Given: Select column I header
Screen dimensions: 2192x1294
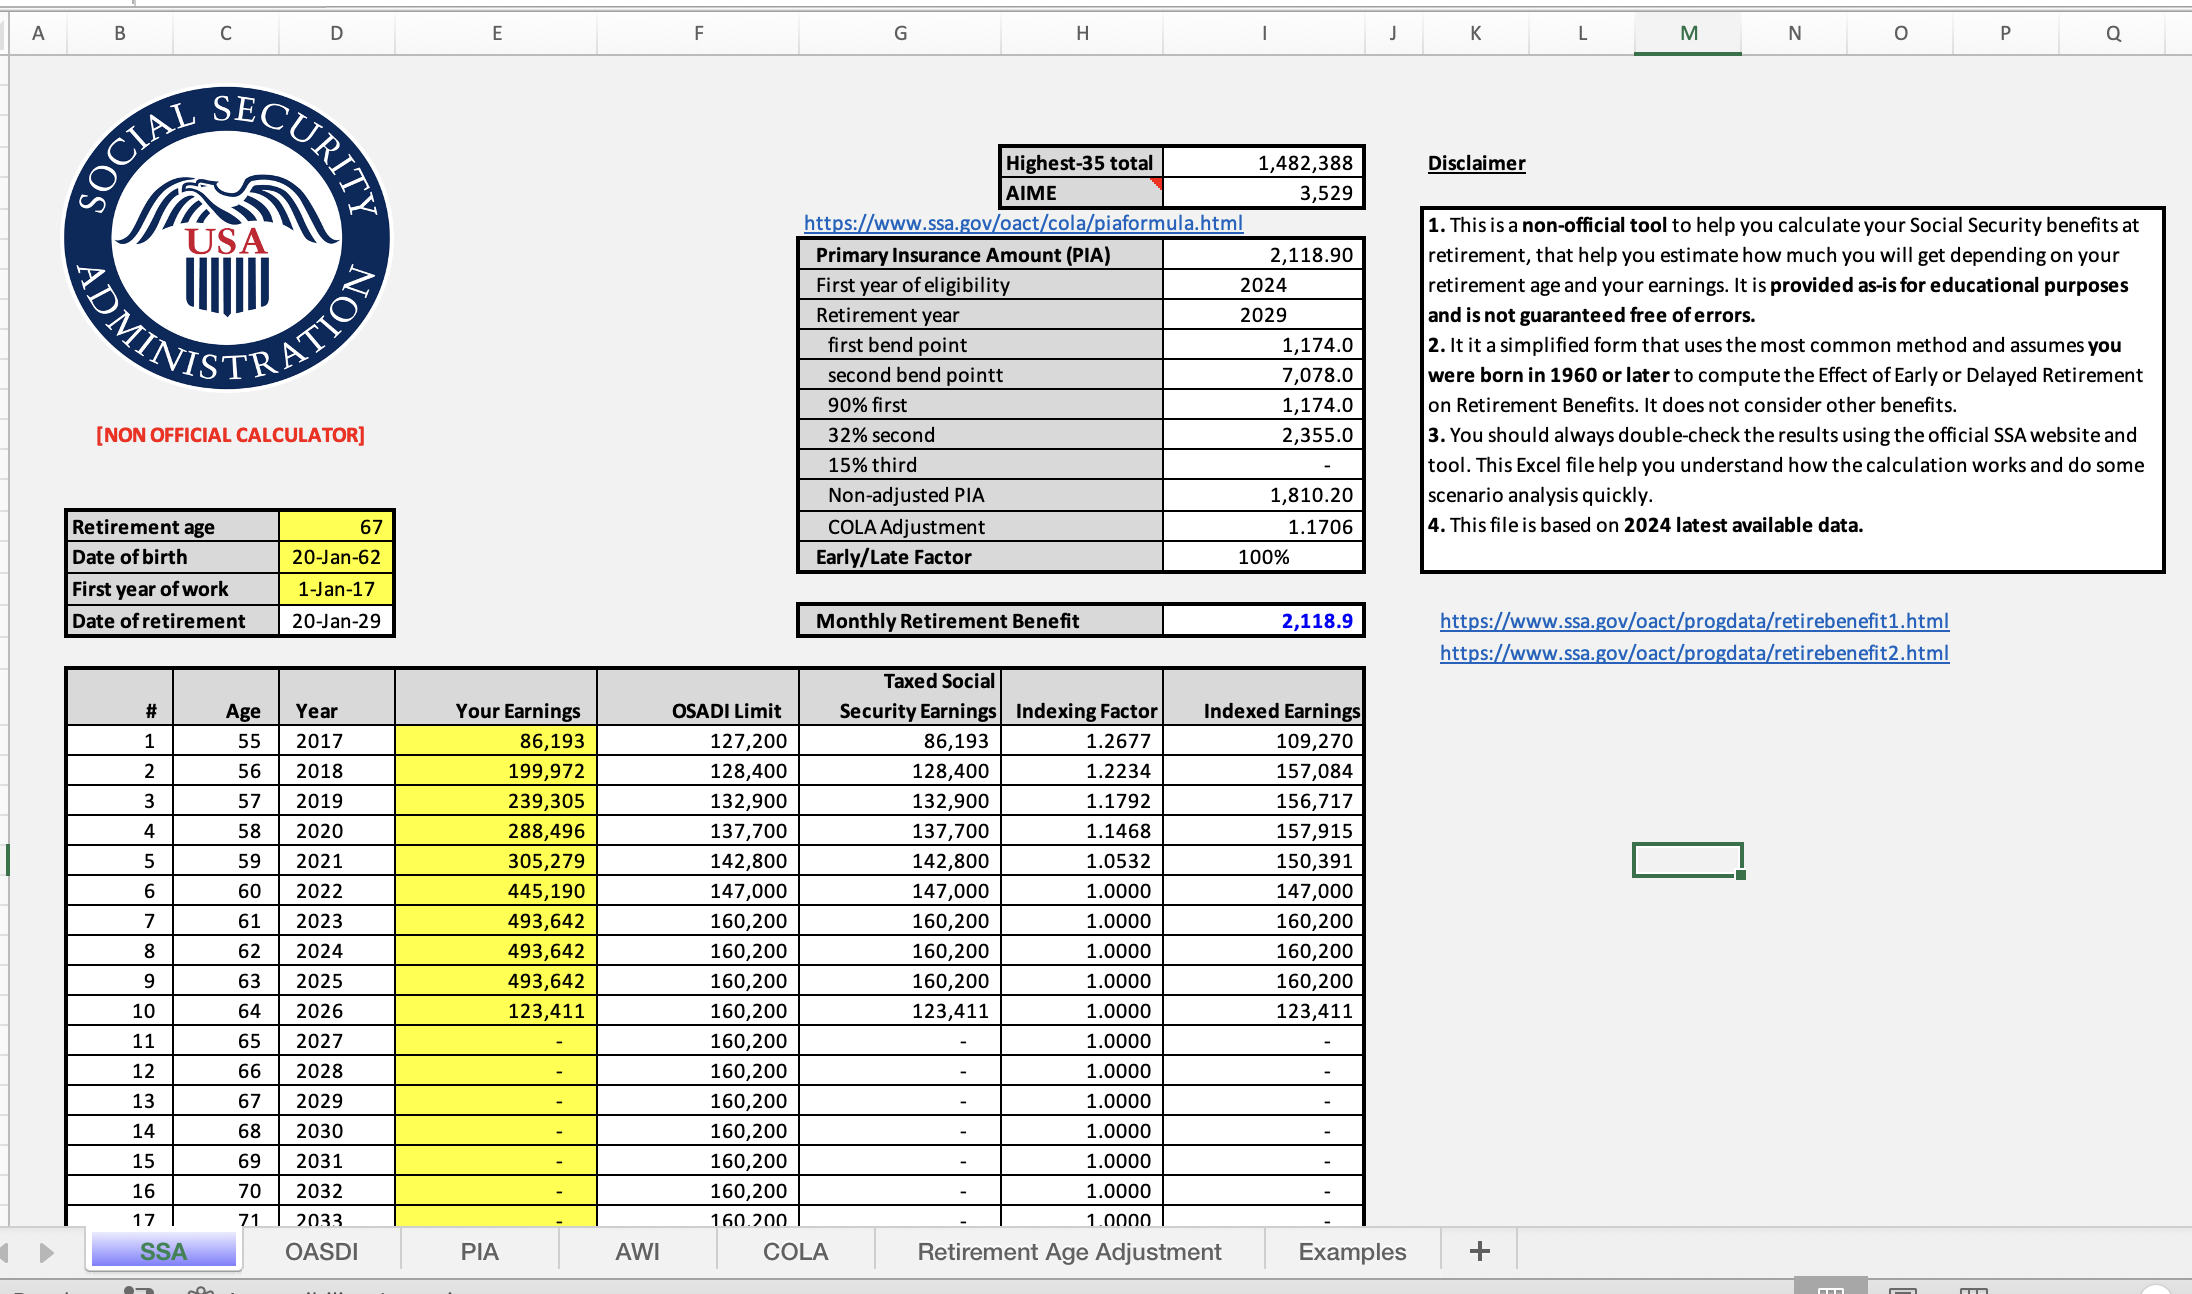Looking at the screenshot, I should pos(1264,33).
